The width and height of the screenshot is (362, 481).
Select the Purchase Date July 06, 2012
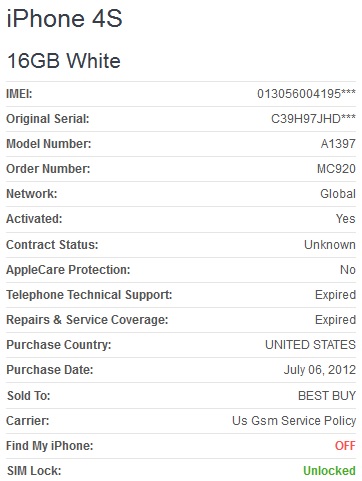319,370
